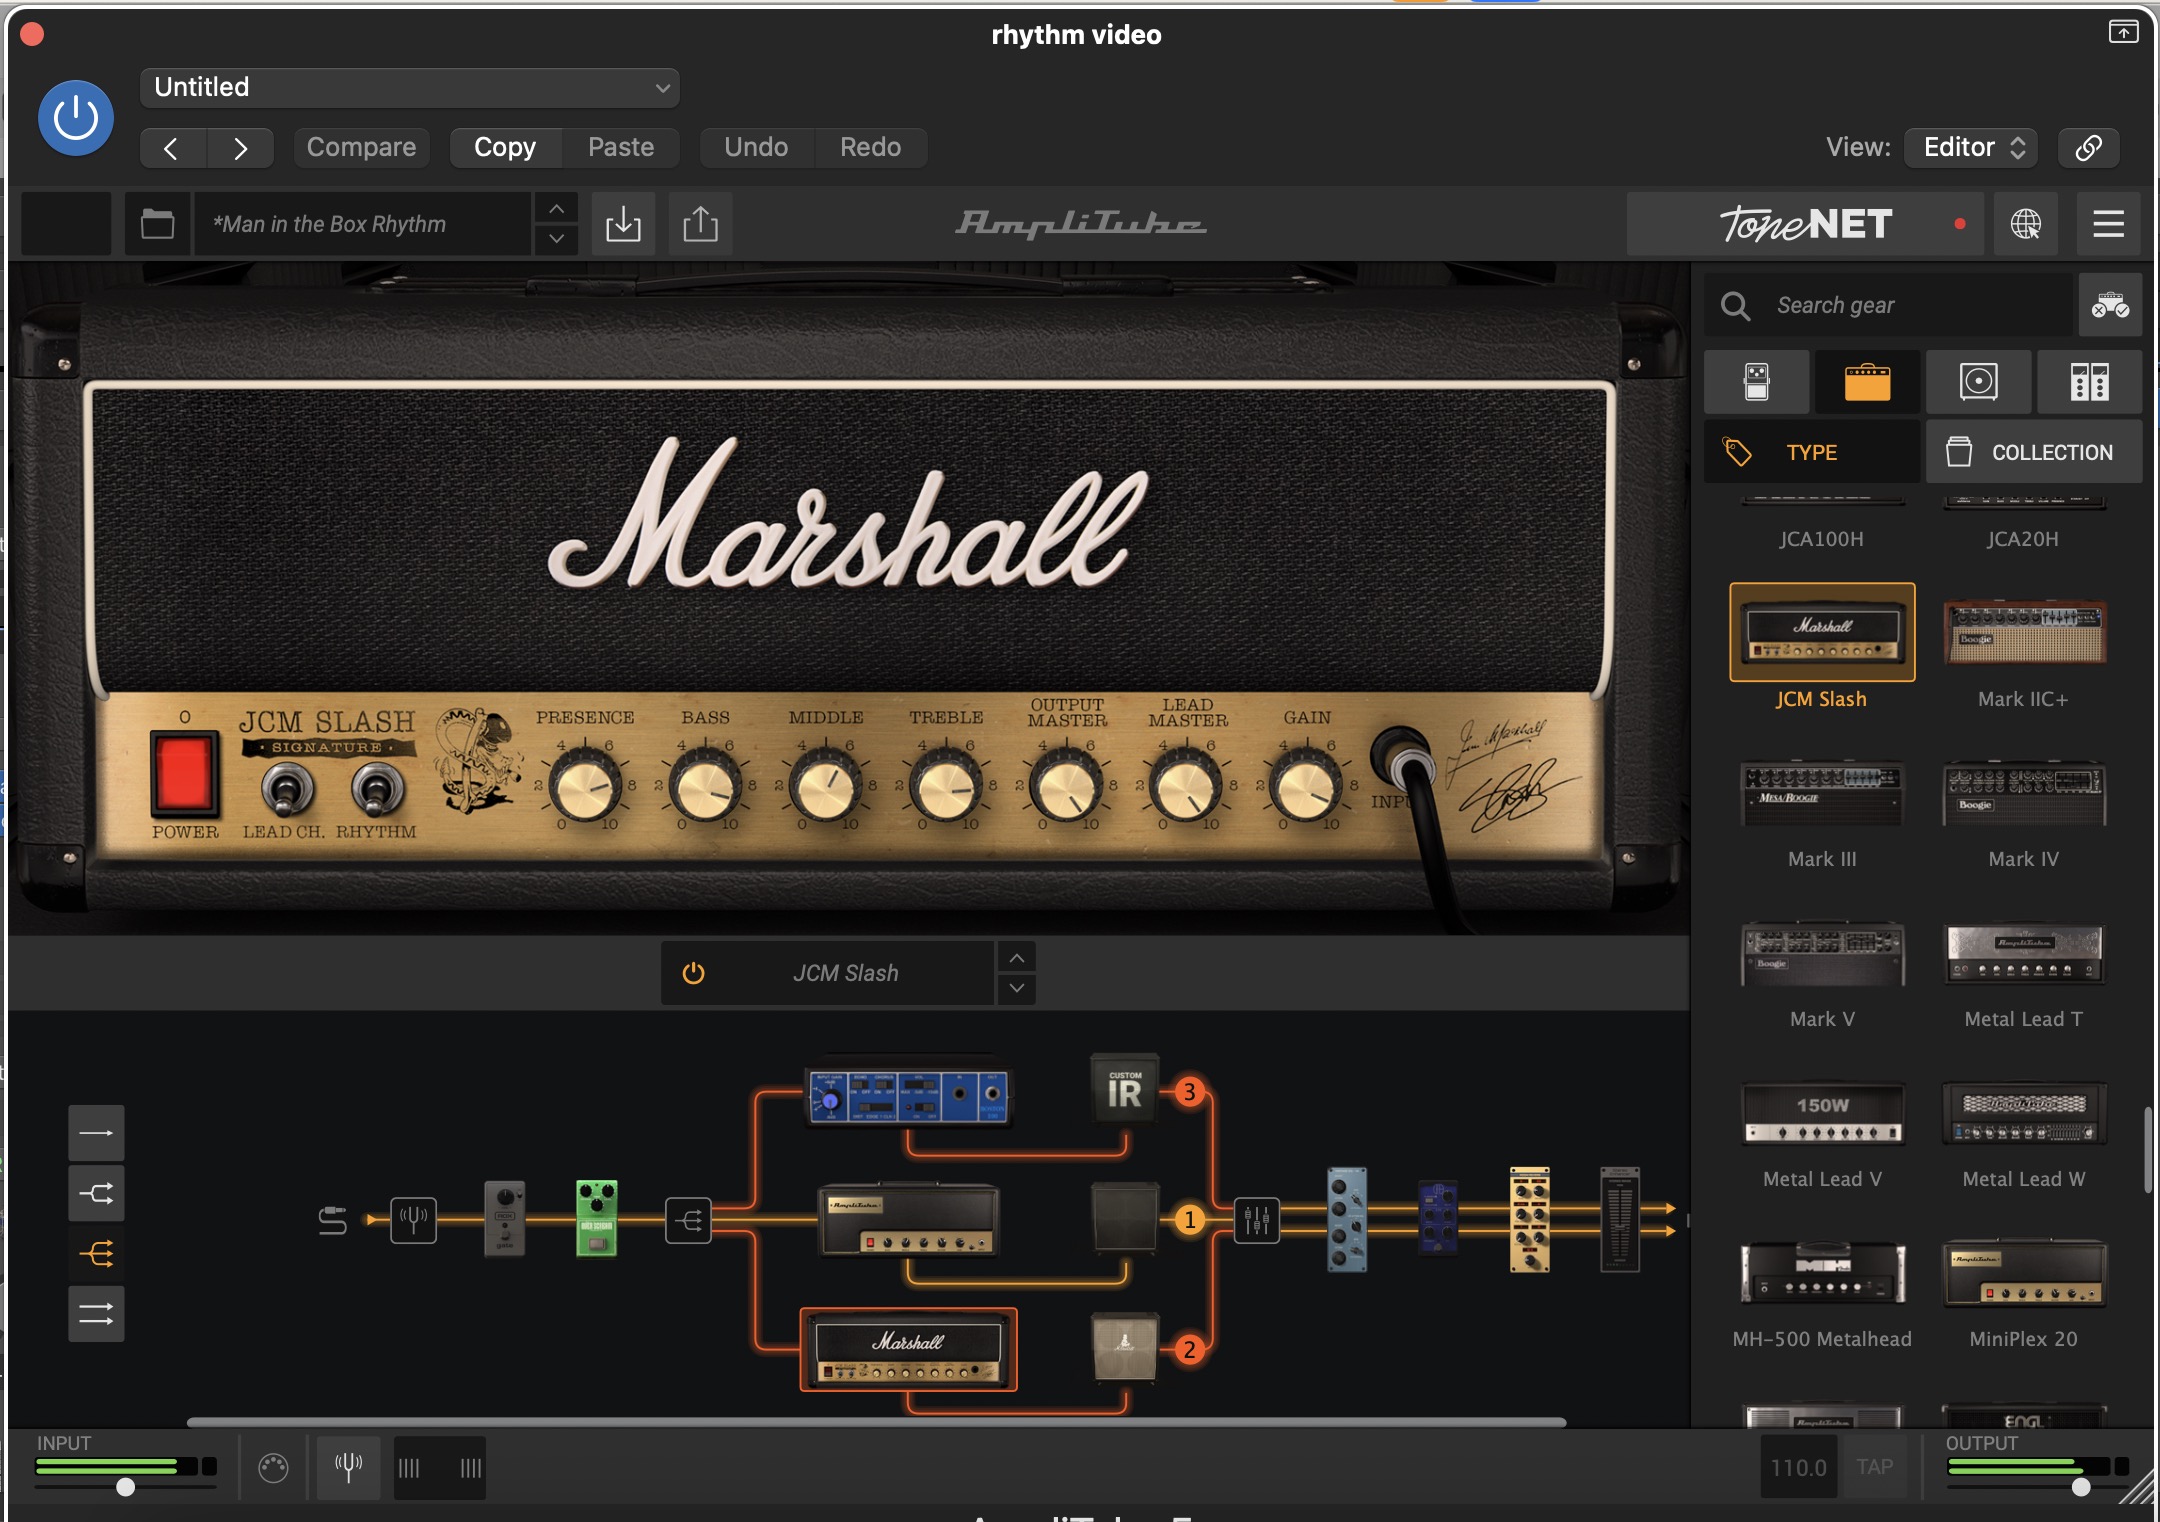
Task: Click the TAP tempo button
Action: point(1874,1467)
